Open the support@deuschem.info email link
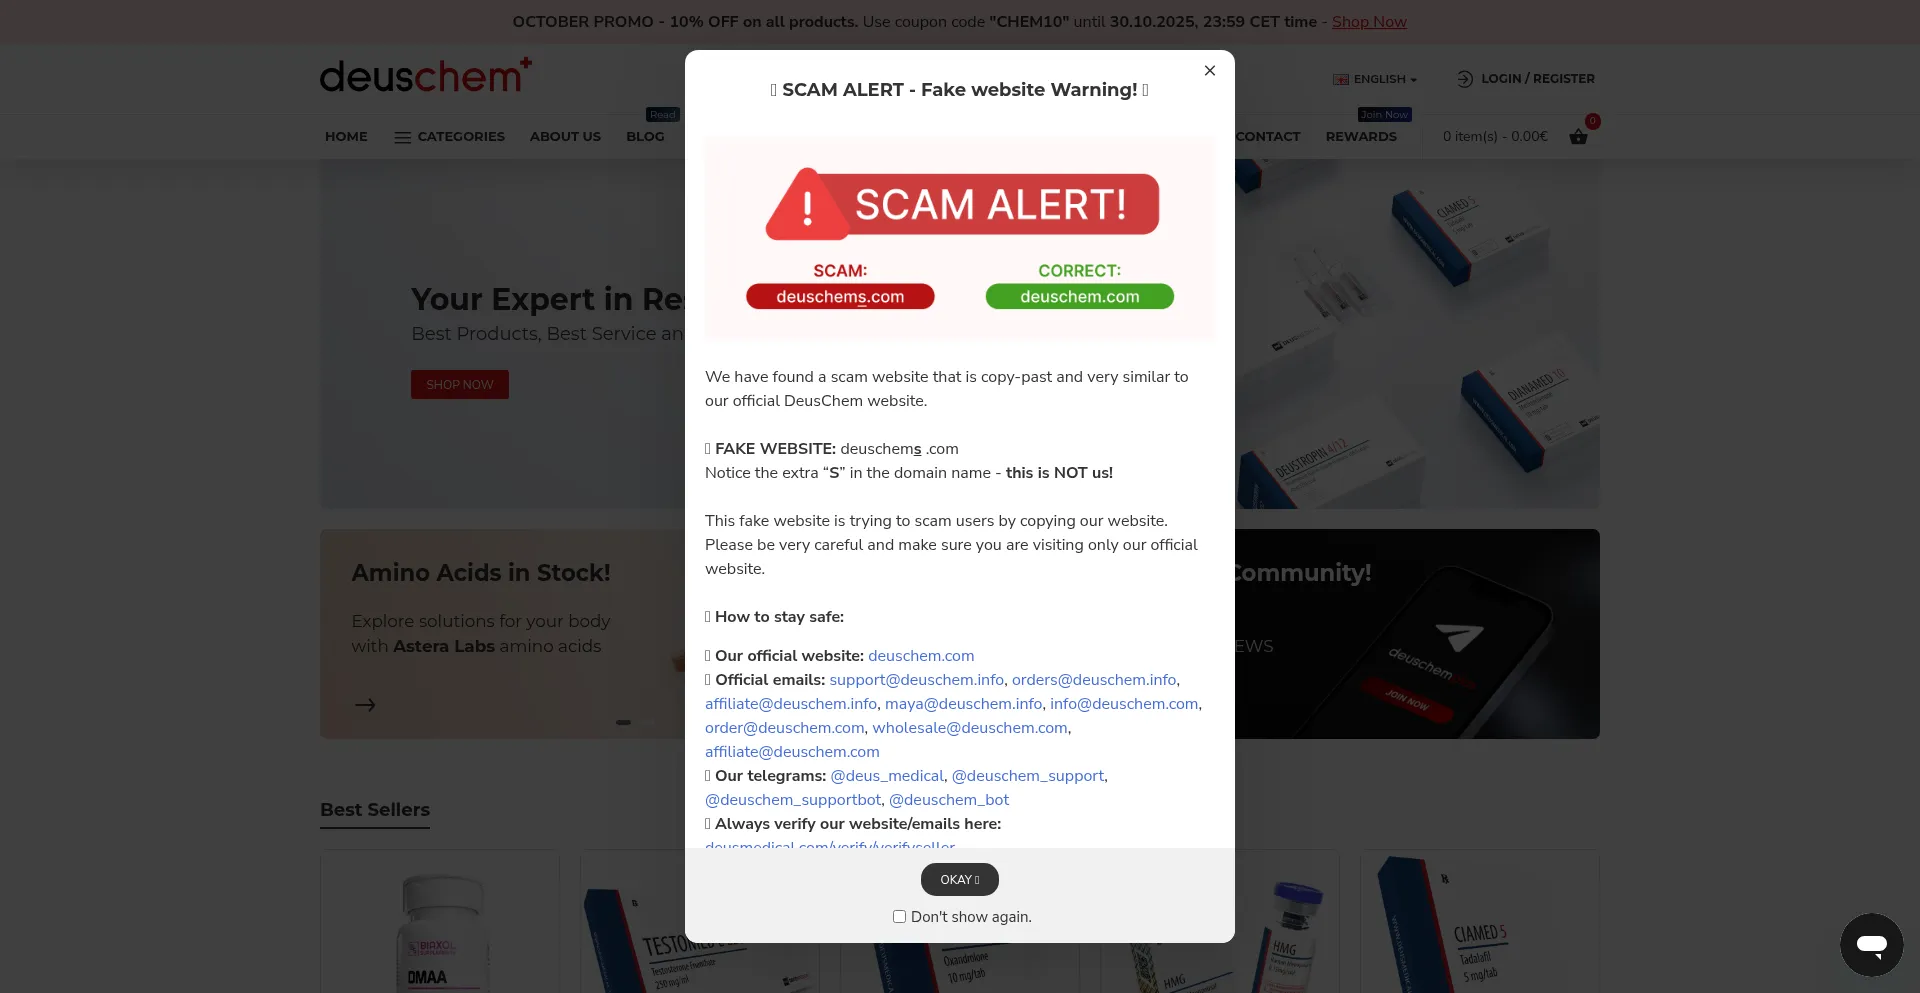 [916, 680]
